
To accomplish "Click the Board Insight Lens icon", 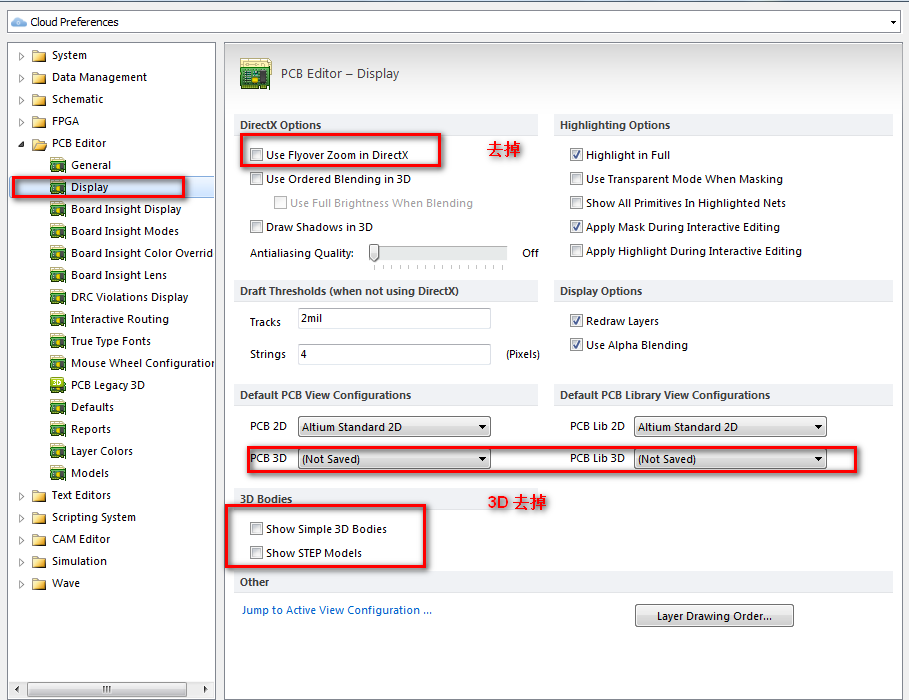I will tap(58, 275).
